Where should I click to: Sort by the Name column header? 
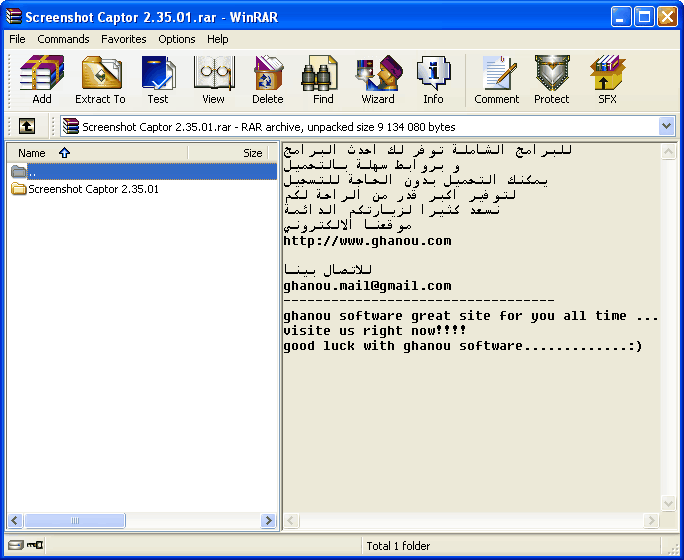pyautogui.click(x=98, y=153)
